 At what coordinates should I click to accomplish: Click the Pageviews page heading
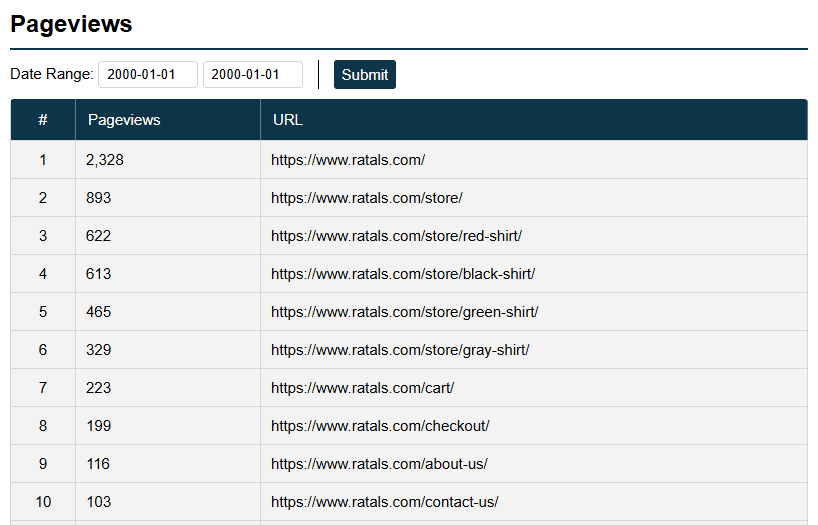tap(71, 24)
